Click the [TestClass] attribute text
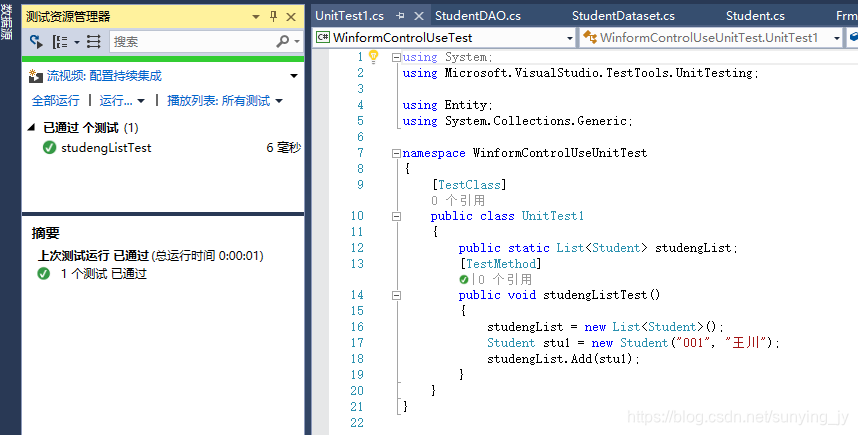 [x=469, y=185]
